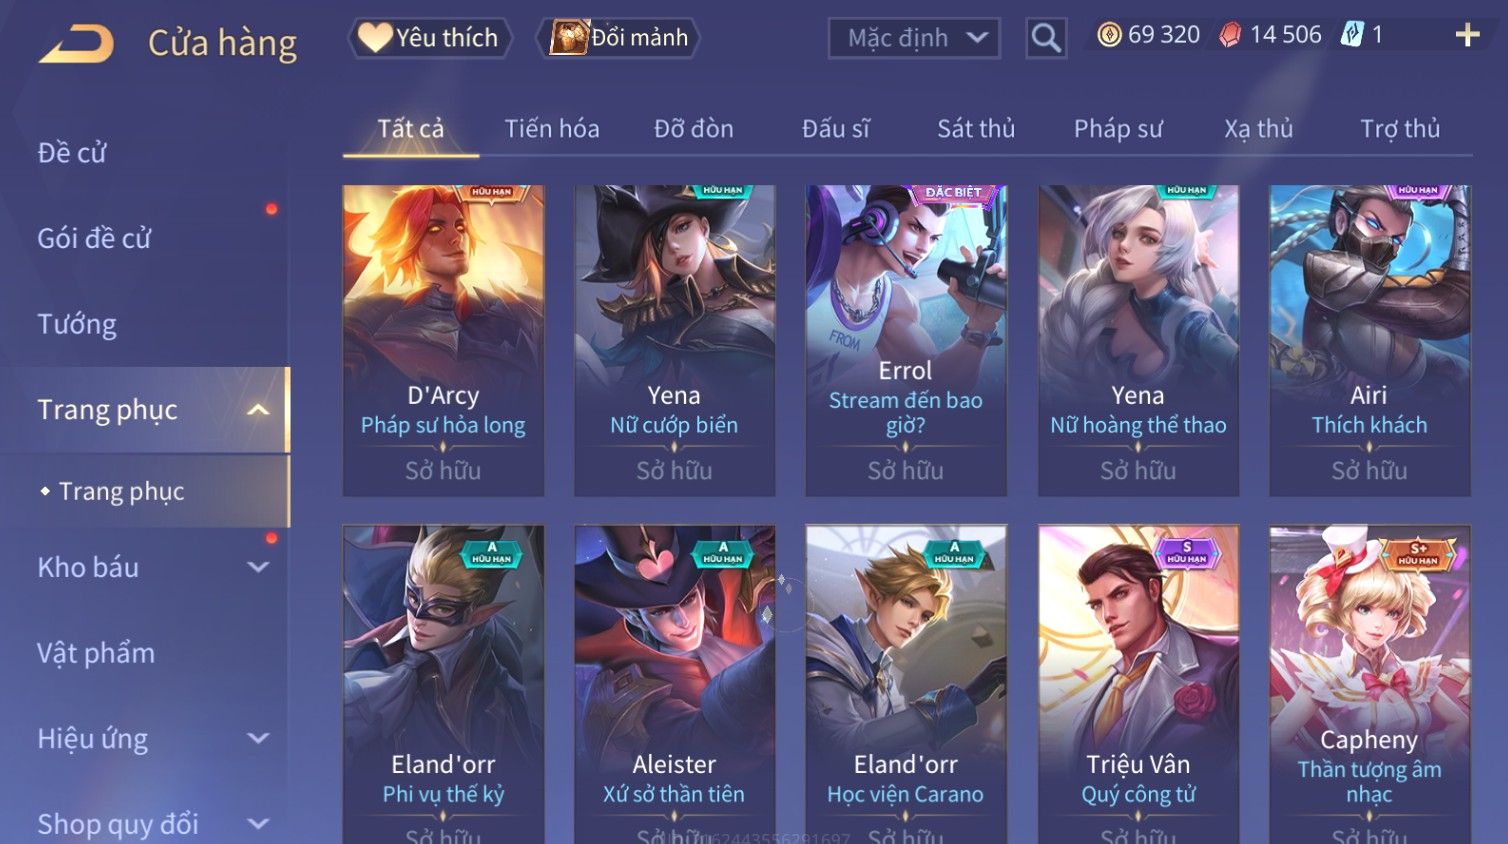Select Errol Stream đến bao giờ skin

906,340
